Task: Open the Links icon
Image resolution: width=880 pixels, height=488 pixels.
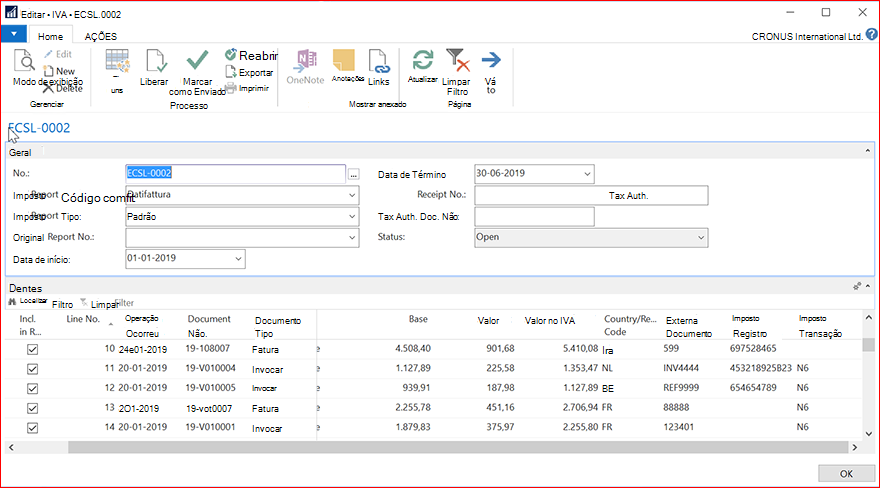Action: pos(379,62)
